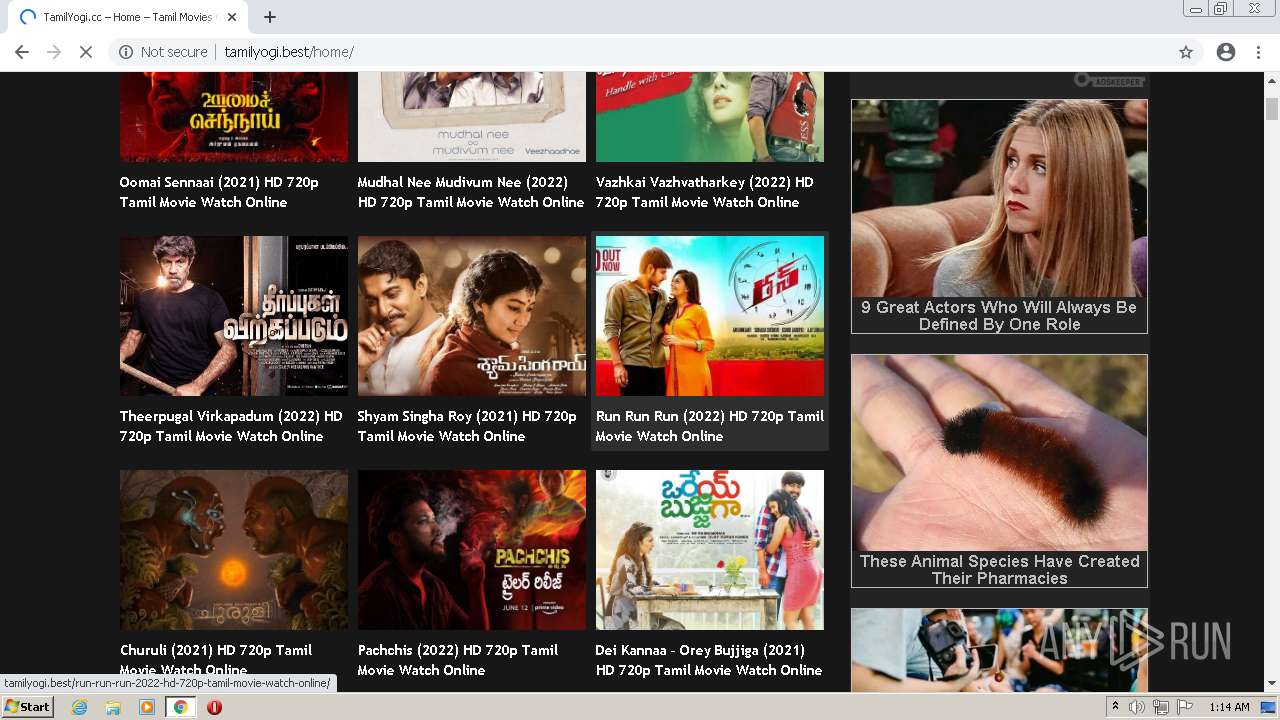The width and height of the screenshot is (1280, 720).
Task: Open Shyam Singha Roy (2021) title link
Action: pos(467,426)
